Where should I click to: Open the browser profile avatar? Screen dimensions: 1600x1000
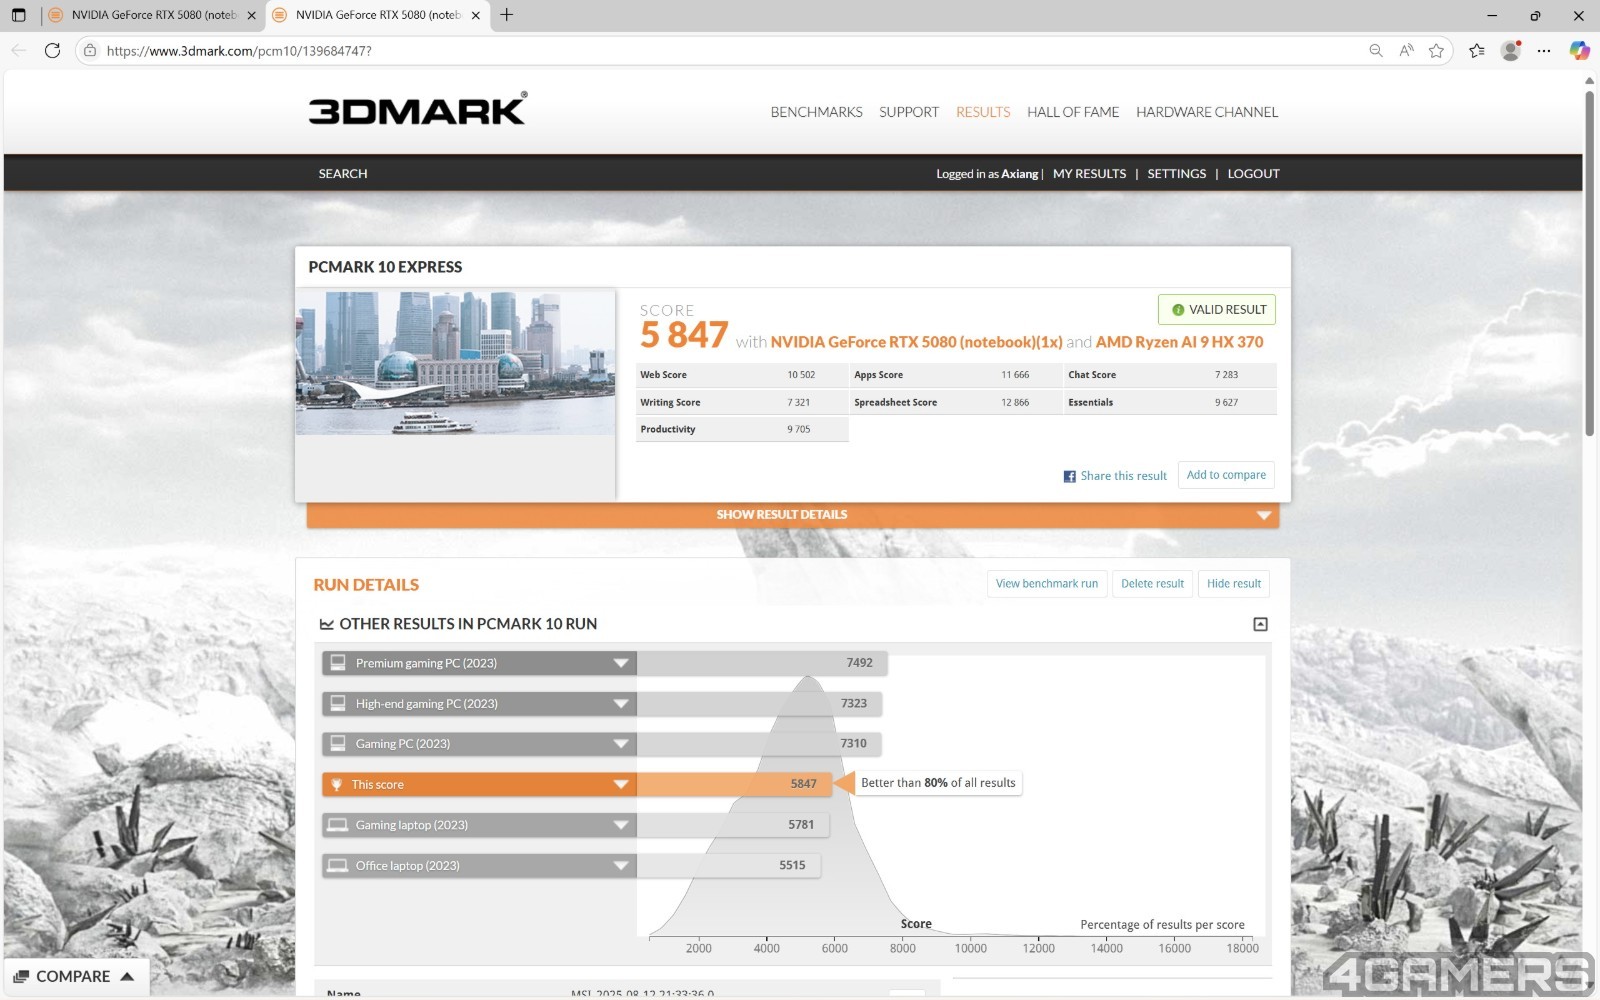1511,50
